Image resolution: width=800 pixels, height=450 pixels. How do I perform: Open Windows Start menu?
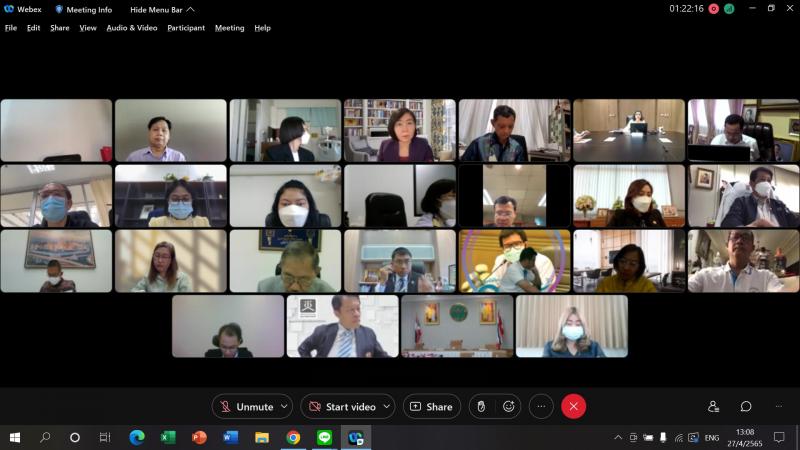[x=15, y=437]
